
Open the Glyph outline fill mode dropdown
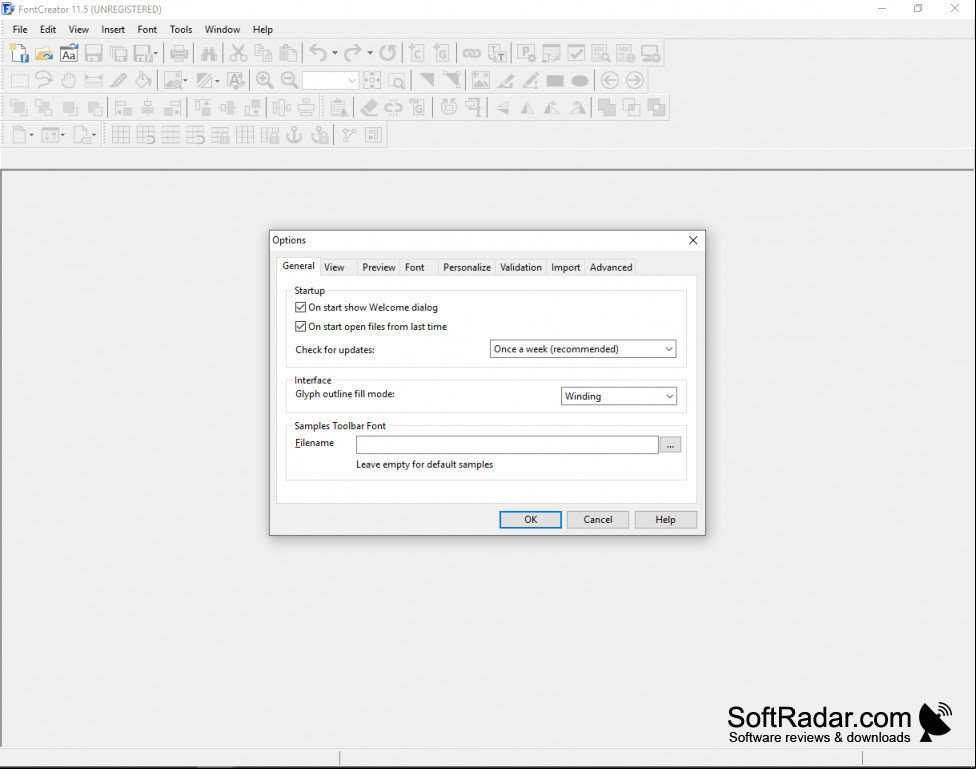pyautogui.click(x=618, y=396)
